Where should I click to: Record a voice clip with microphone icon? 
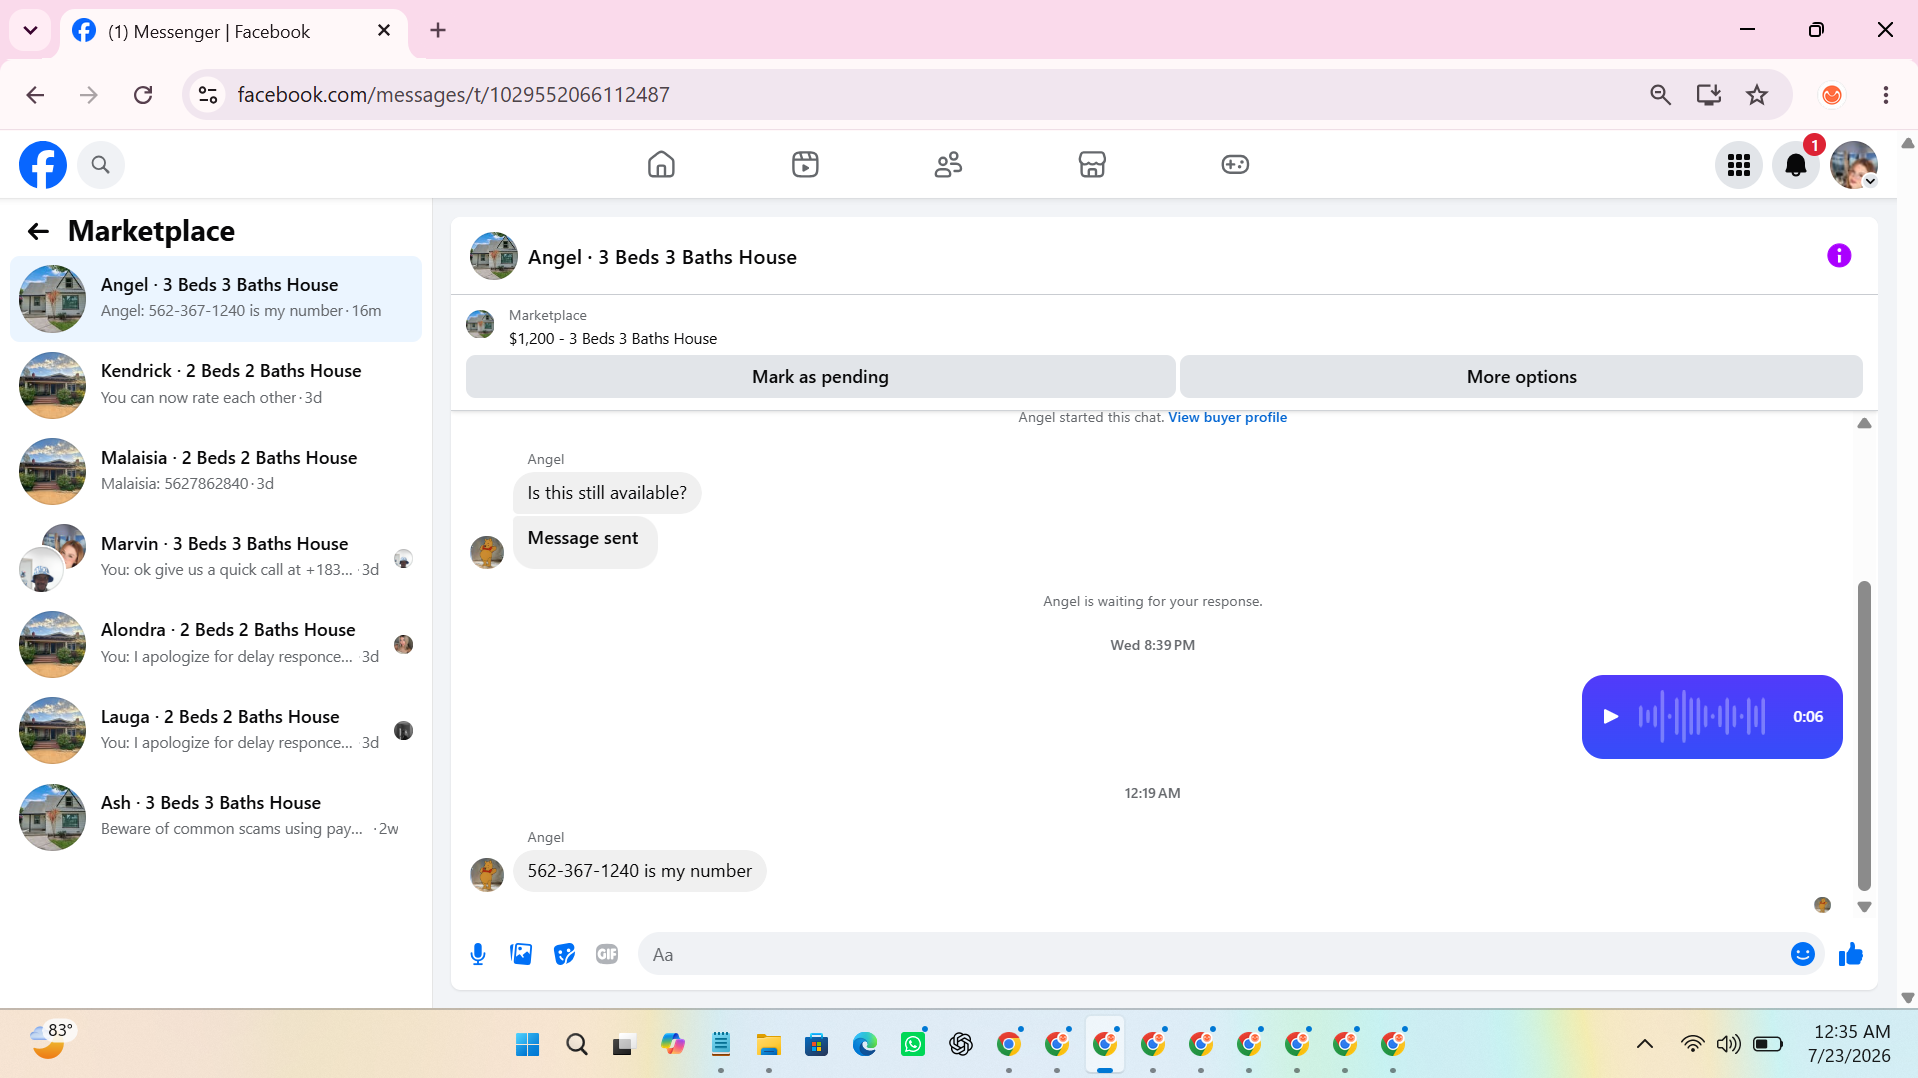click(x=478, y=954)
